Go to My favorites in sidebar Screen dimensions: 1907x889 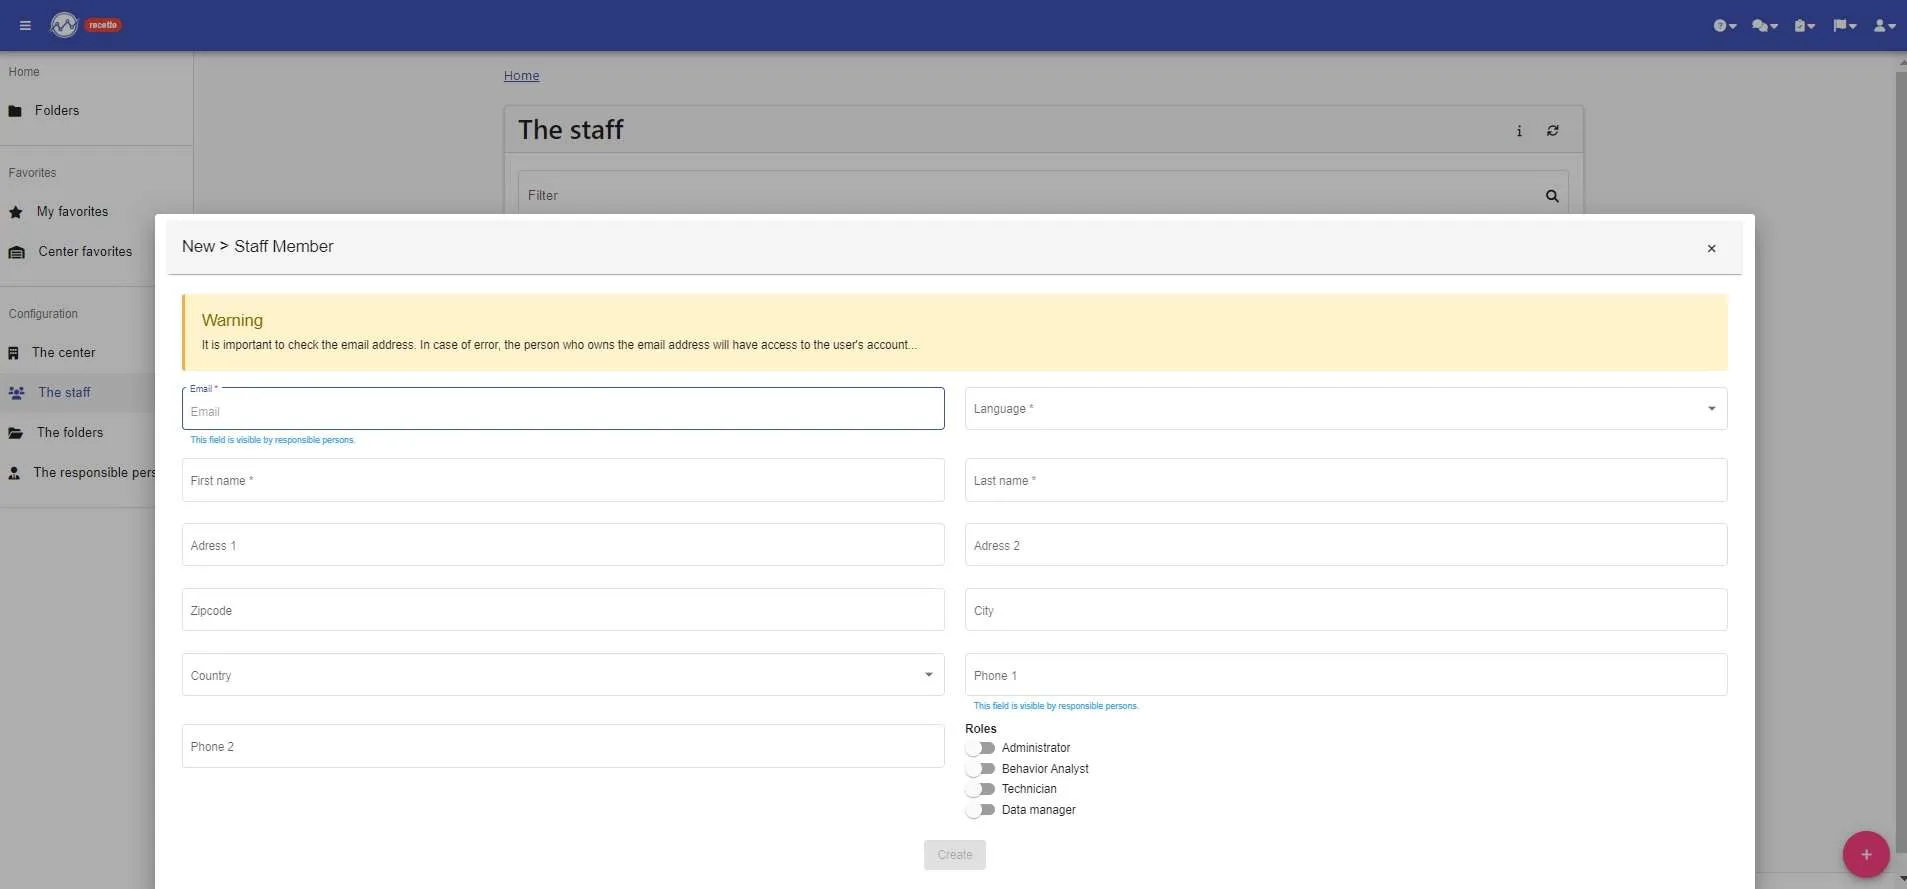96,212
